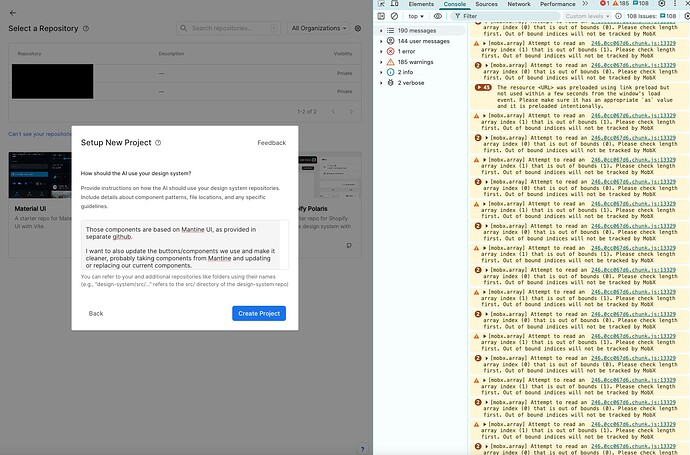
Task: Focus Search repositories field
Action: [228, 28]
